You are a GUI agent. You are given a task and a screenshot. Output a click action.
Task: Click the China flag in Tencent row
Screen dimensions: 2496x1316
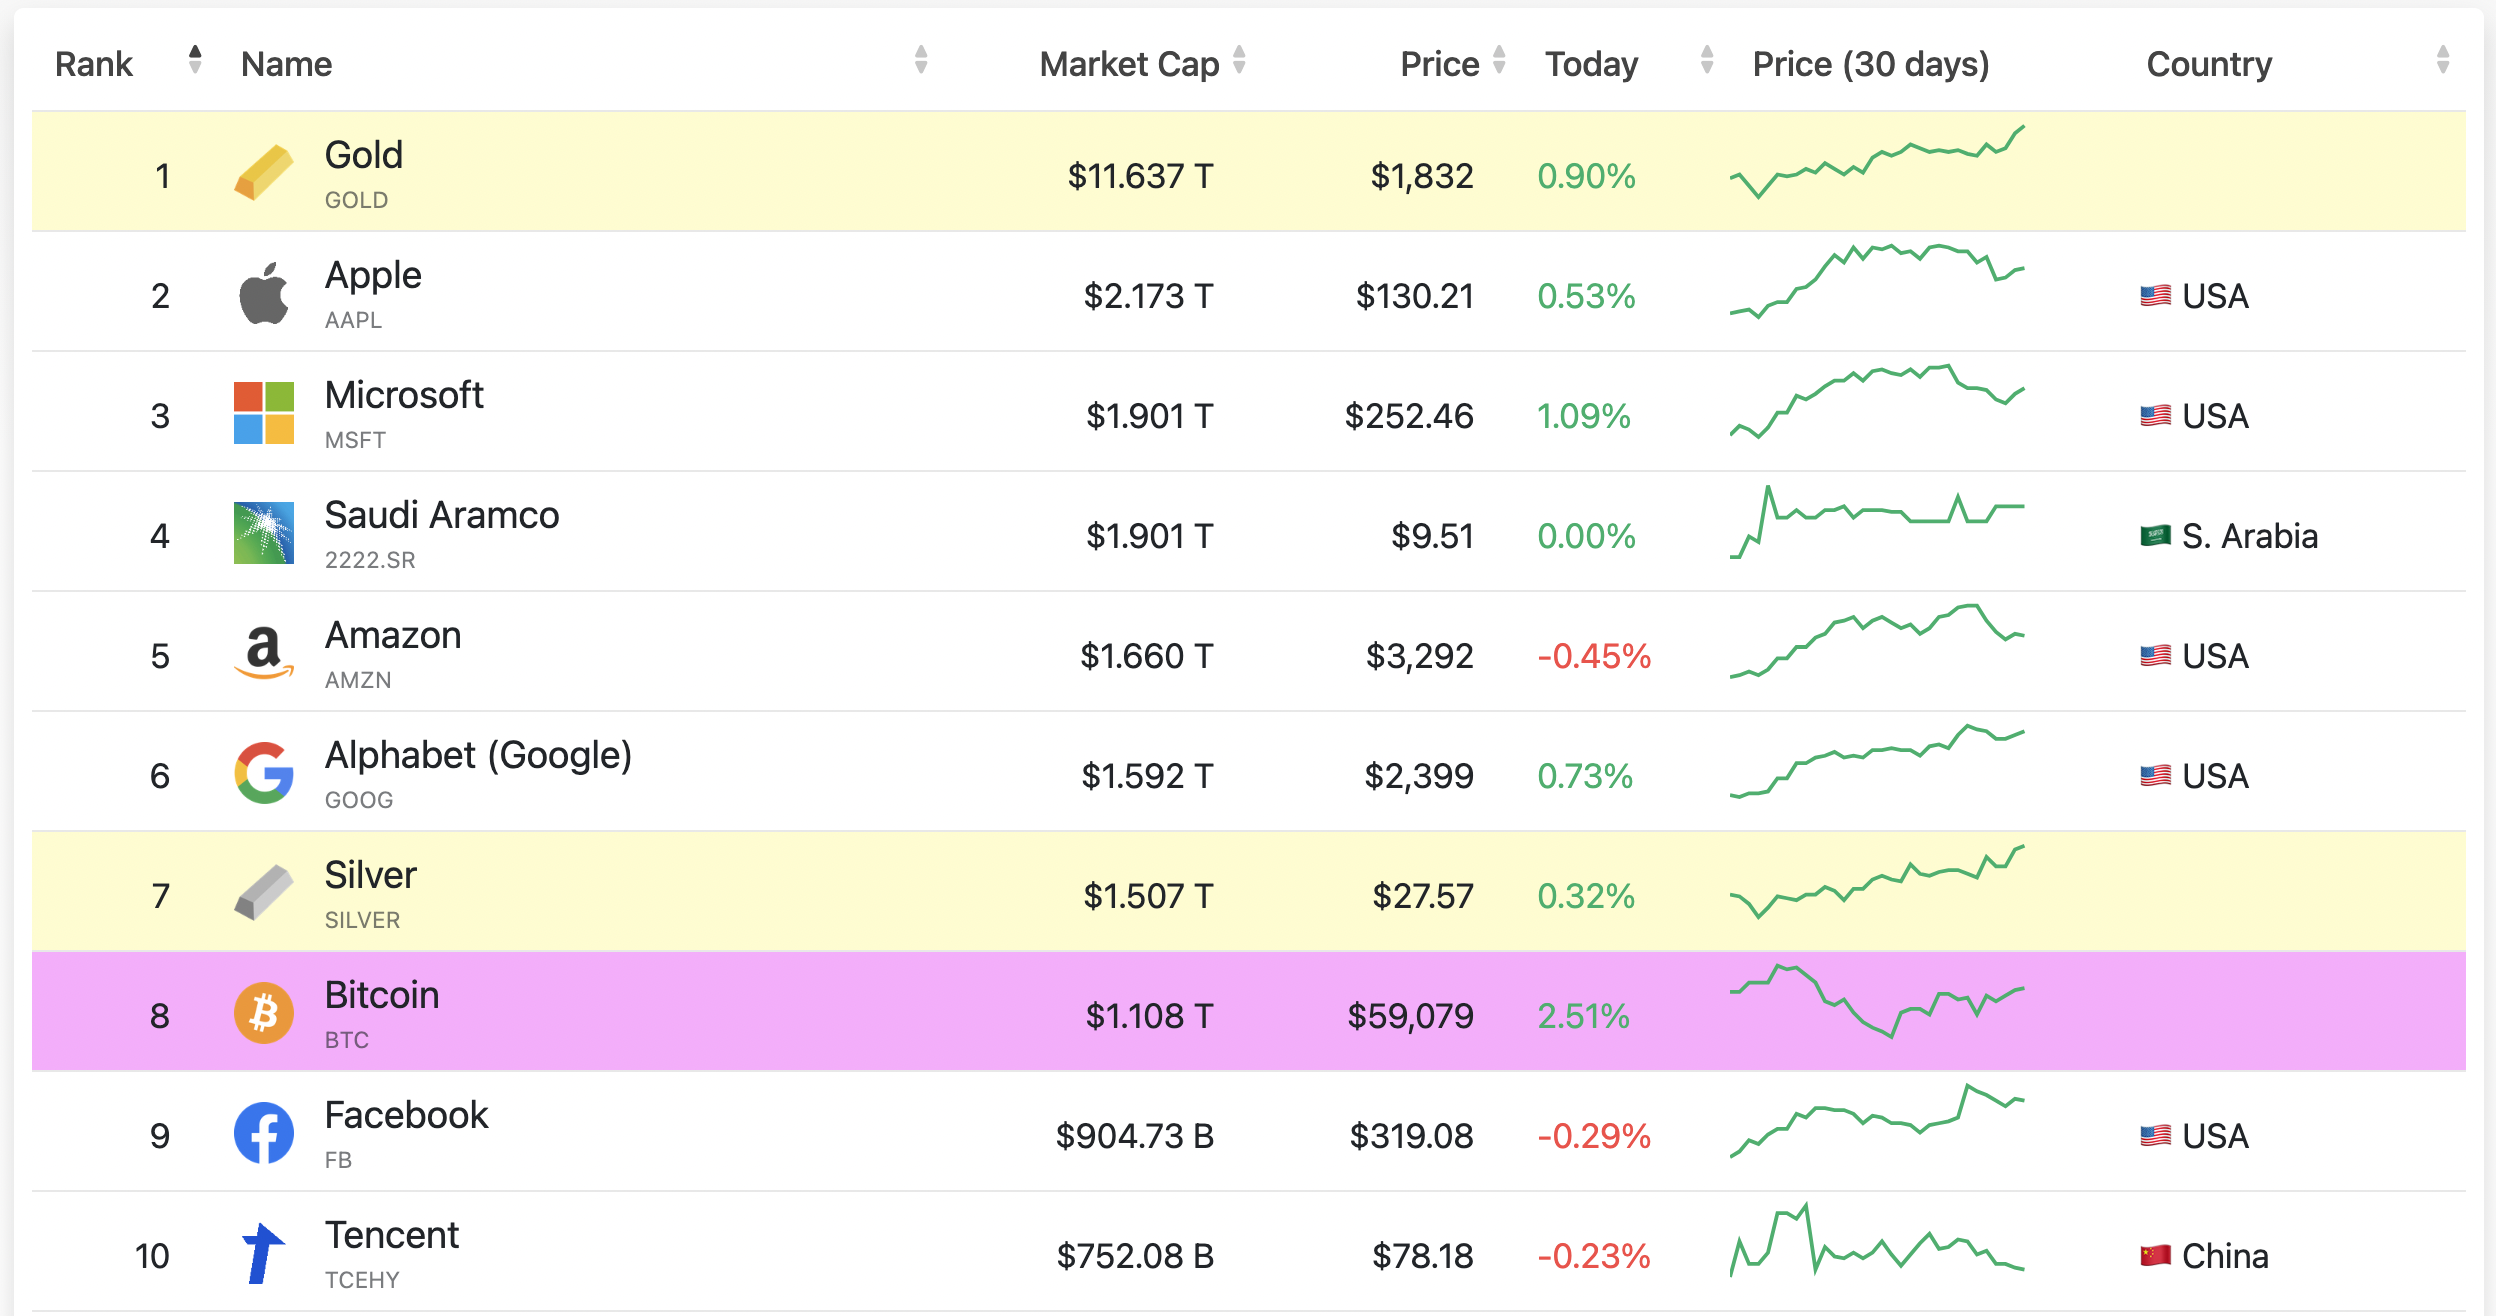tap(2155, 1255)
